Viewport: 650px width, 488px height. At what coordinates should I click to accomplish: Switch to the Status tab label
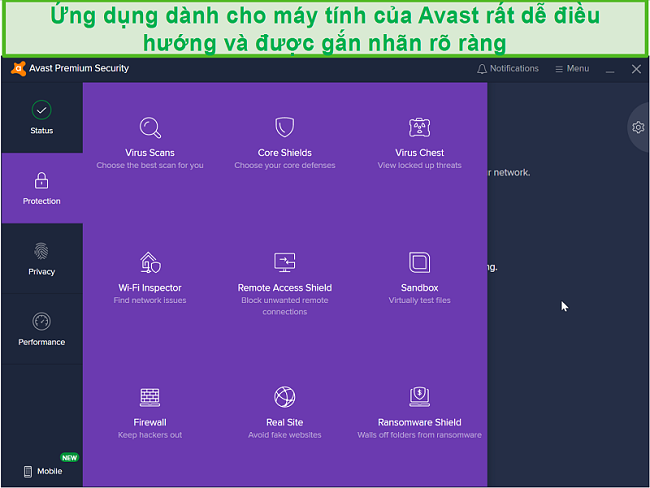click(41, 131)
